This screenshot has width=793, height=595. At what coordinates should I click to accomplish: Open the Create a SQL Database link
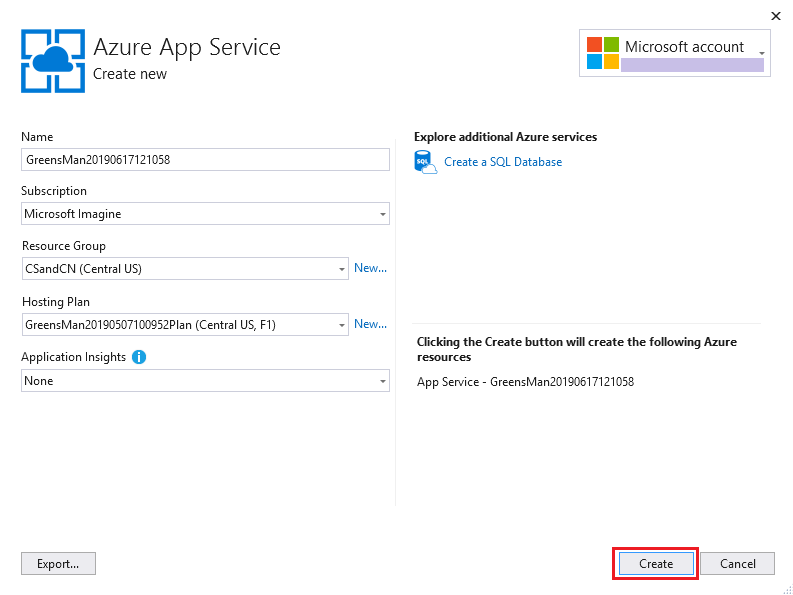point(503,162)
